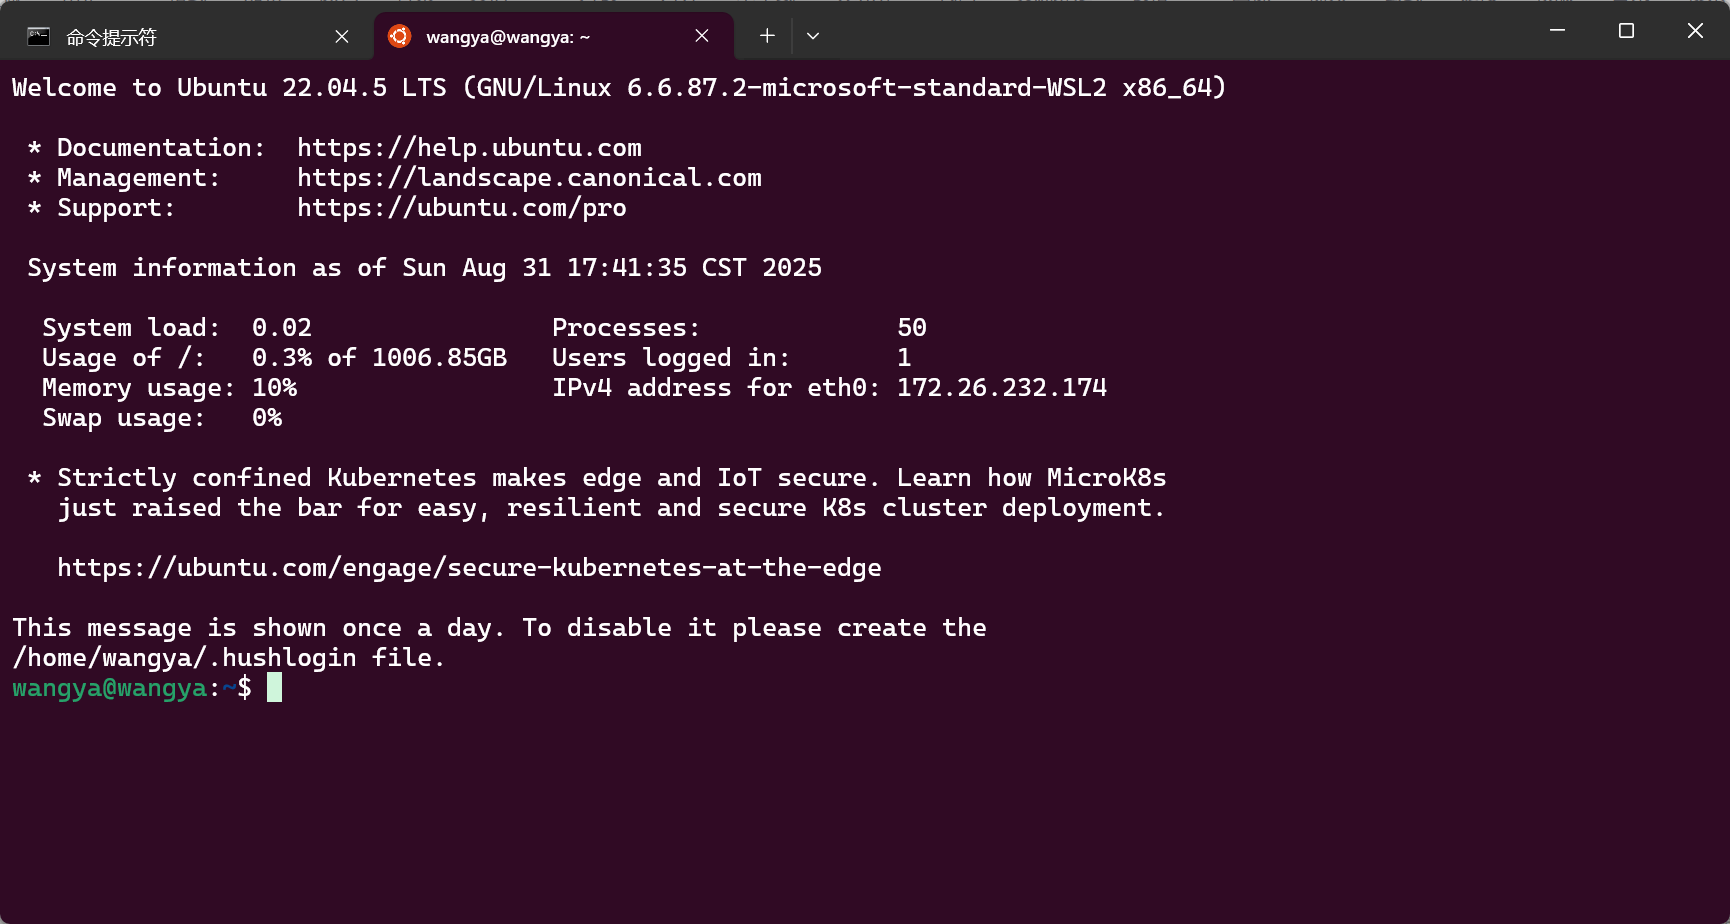The image size is (1730, 924).
Task: Open a new tab with the plus icon
Action: pos(766,35)
